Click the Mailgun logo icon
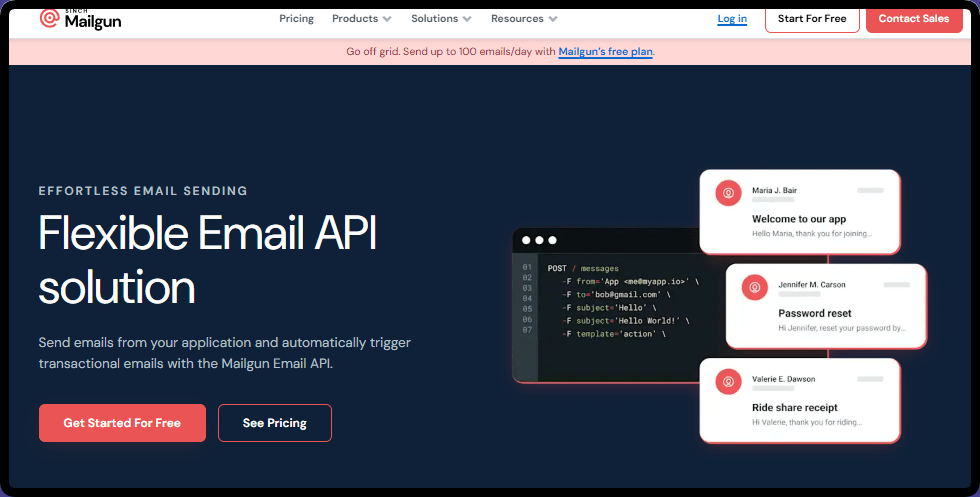Screen dimensions: 980x497 coord(49,18)
